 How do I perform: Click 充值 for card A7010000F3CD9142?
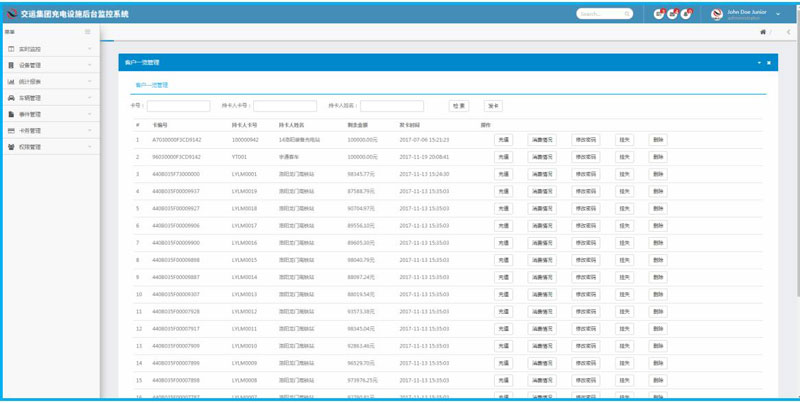pyautogui.click(x=503, y=140)
